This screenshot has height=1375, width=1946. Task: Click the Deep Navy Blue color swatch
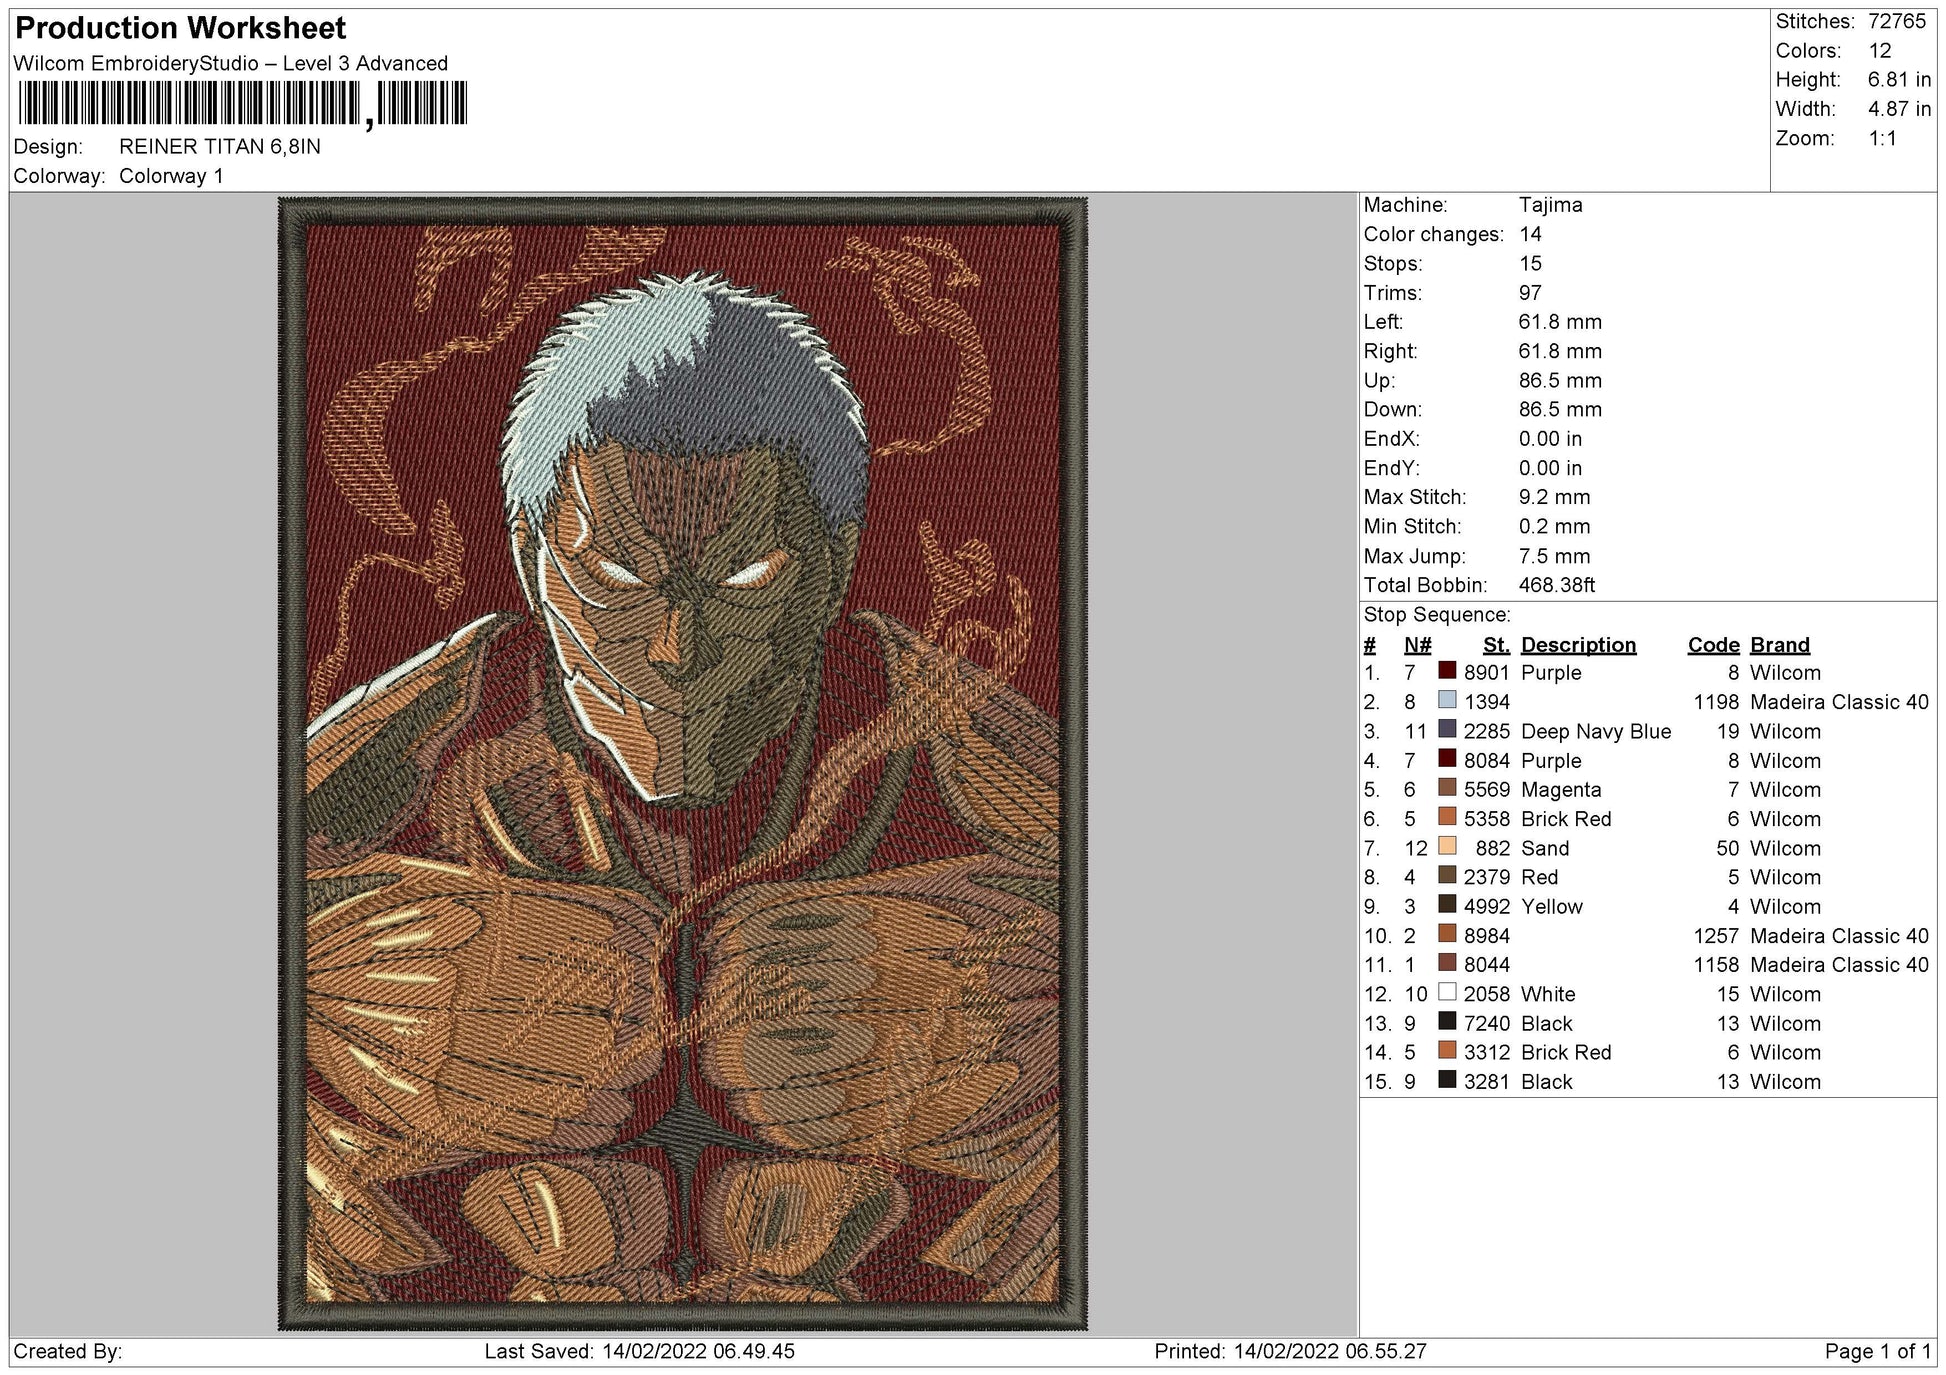(x=1447, y=730)
